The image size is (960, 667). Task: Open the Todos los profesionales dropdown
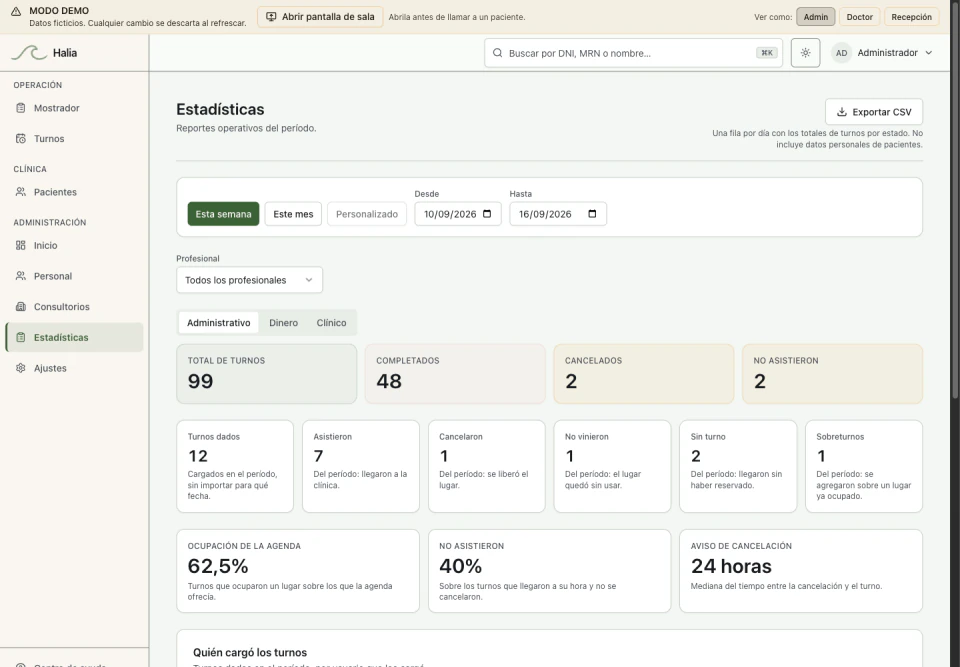click(x=249, y=280)
